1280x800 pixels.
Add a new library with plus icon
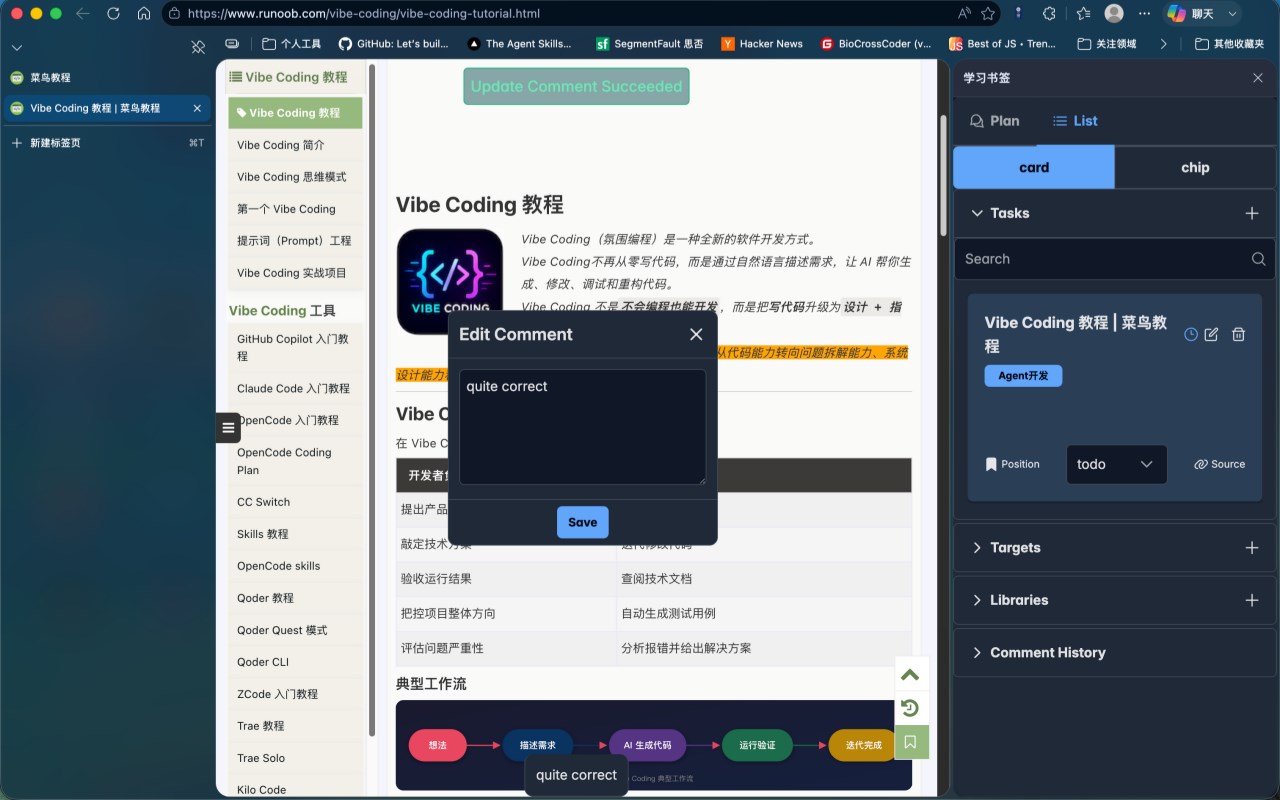coord(1251,600)
